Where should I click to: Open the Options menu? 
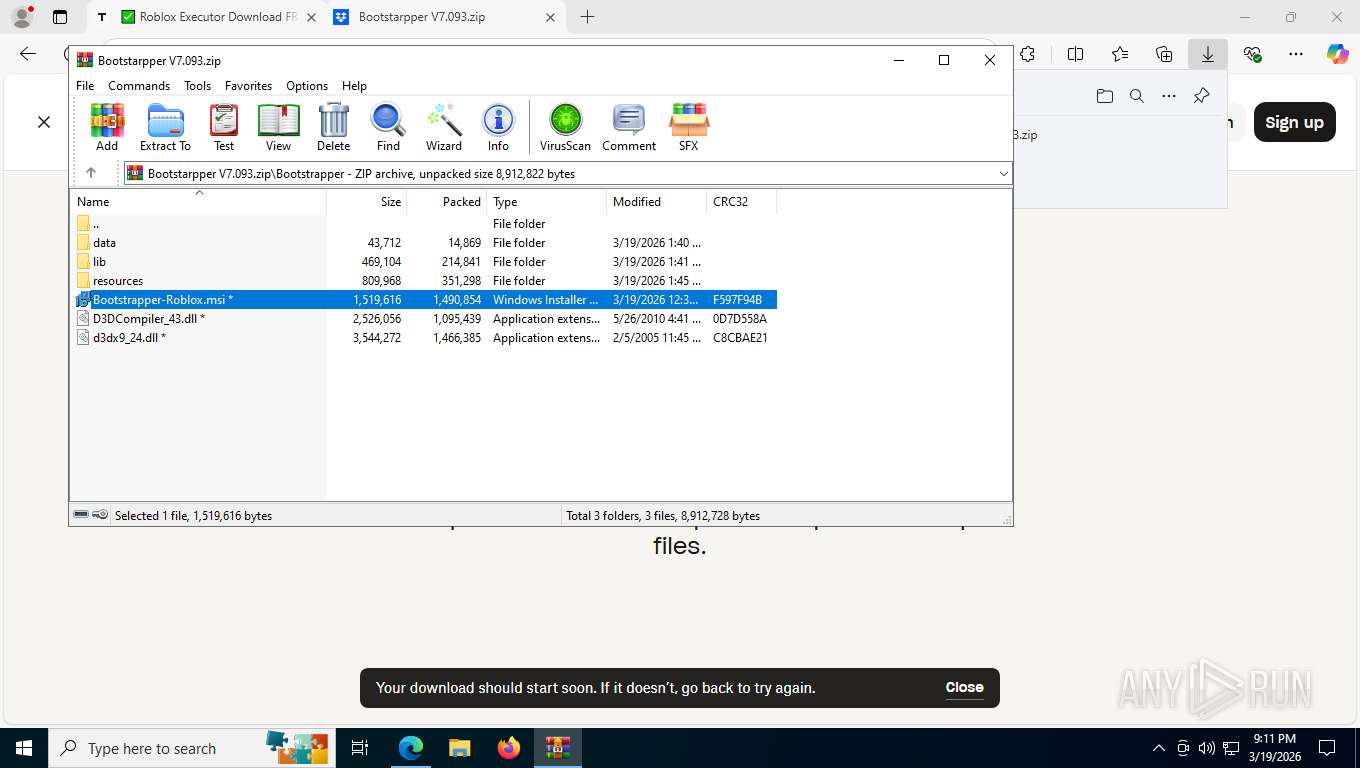pos(307,86)
